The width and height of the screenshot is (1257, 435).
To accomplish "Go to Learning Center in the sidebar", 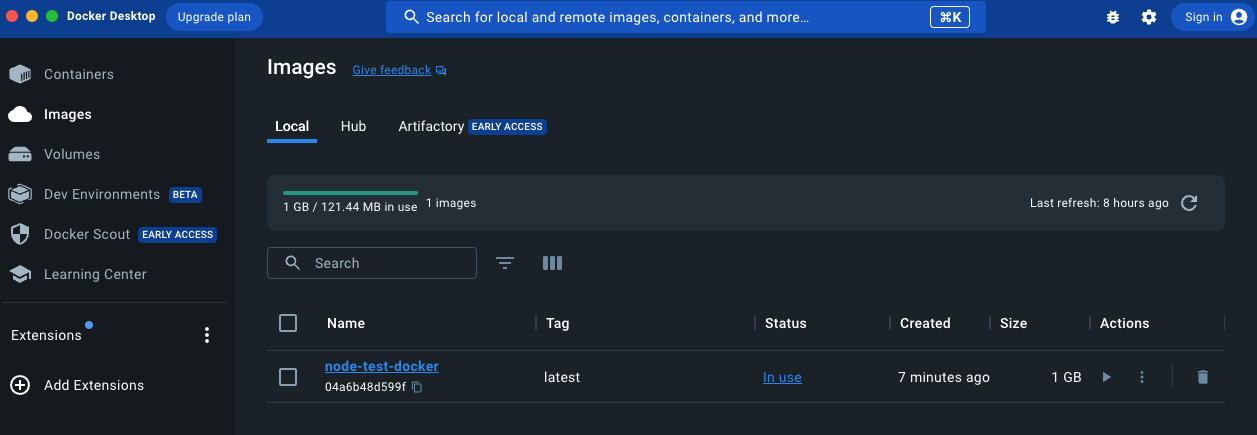I will 95,274.
